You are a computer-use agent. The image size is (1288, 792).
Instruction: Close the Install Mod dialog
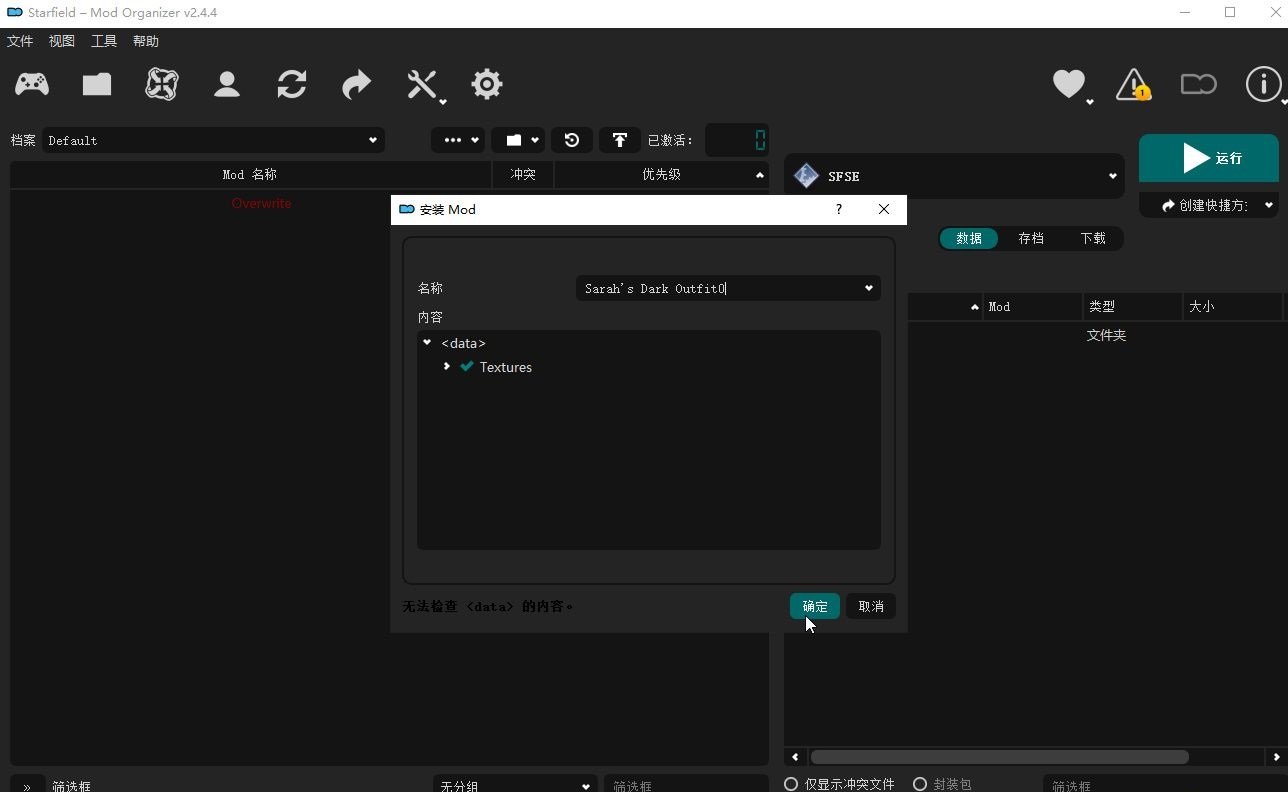(x=883, y=209)
